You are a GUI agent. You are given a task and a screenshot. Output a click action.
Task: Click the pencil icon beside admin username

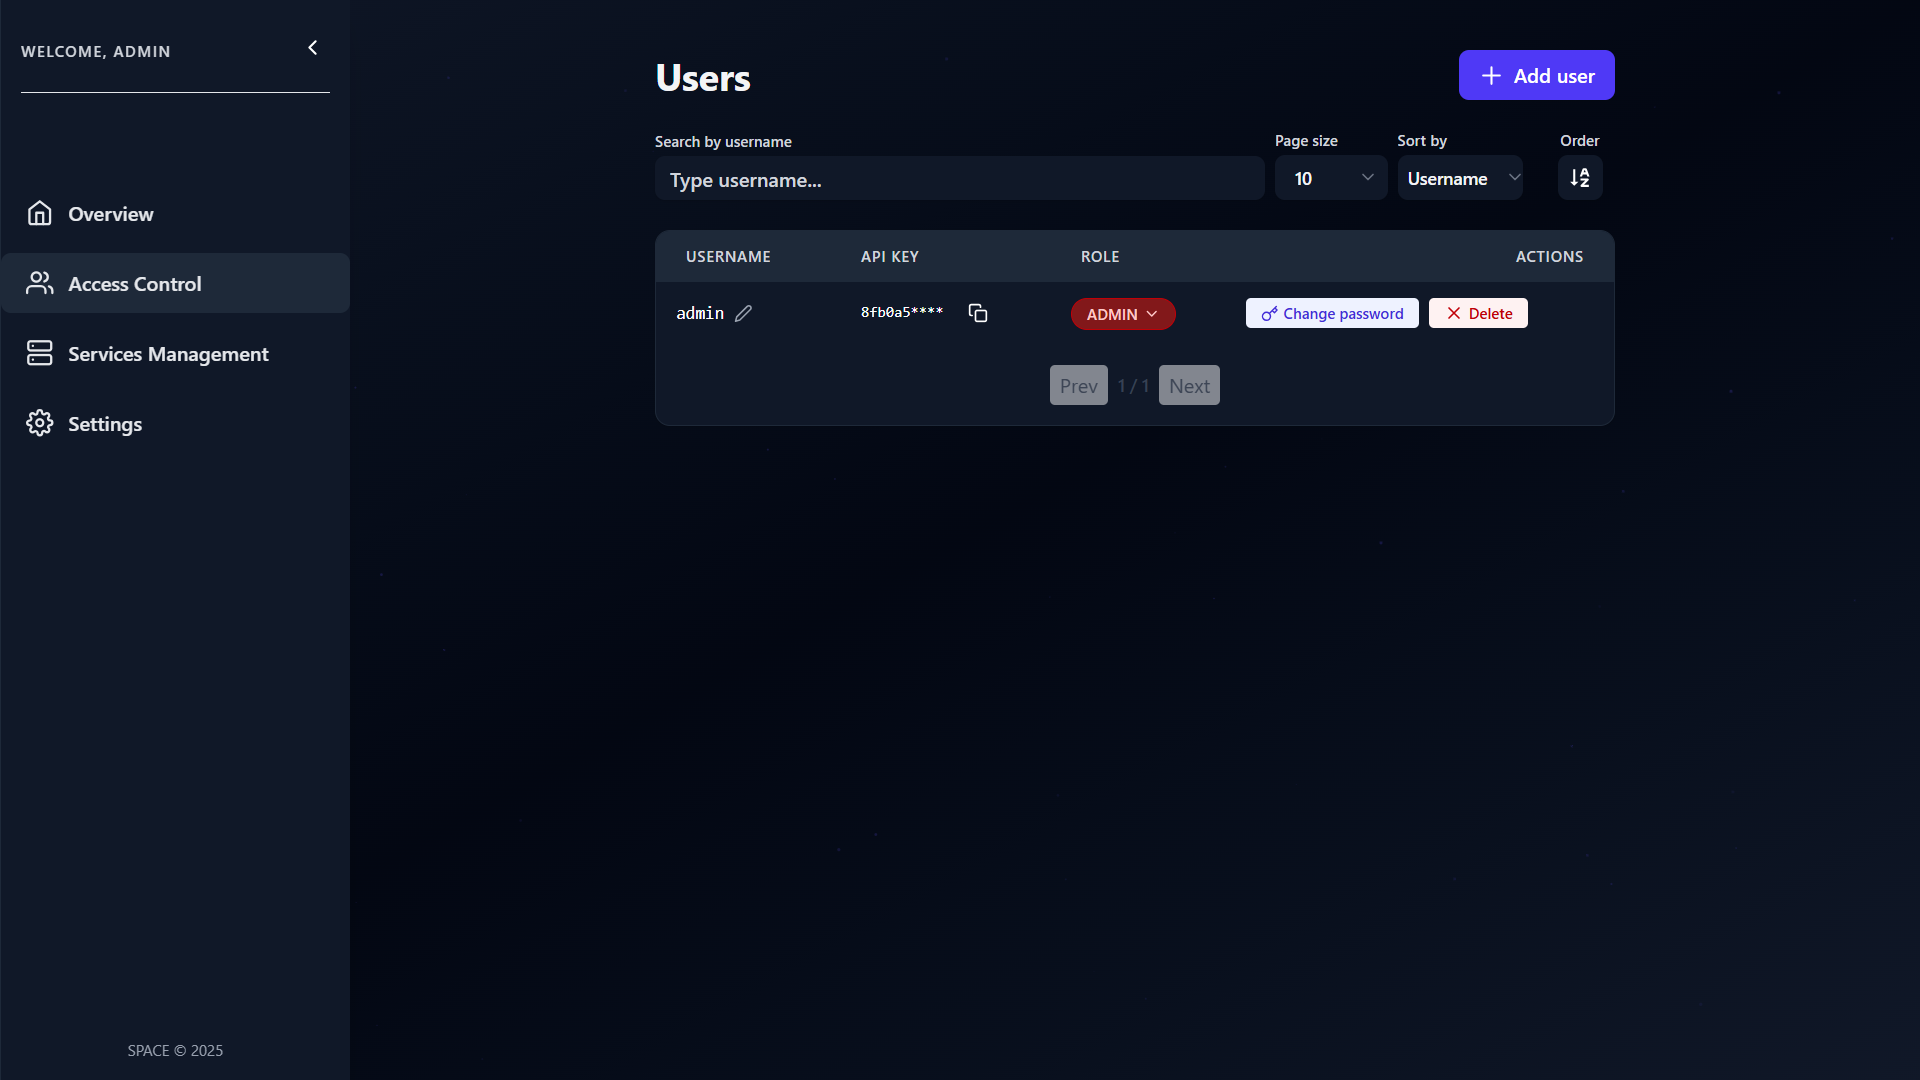[x=743, y=313]
